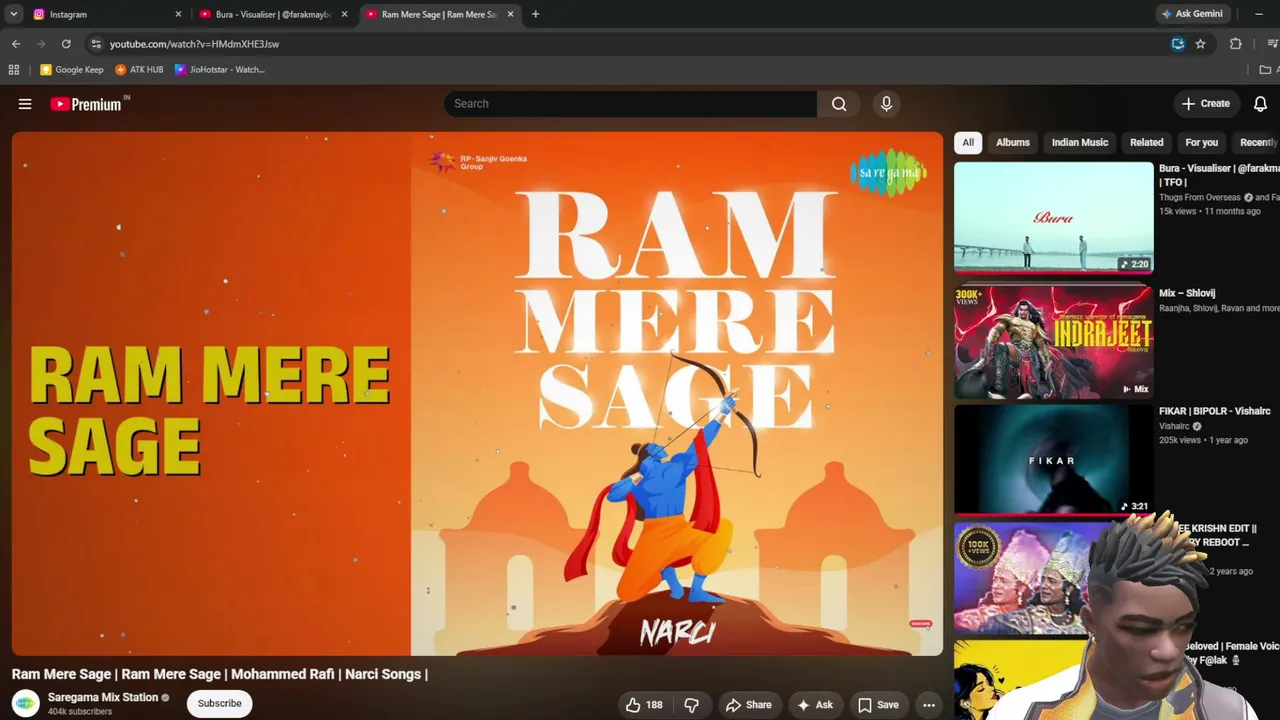This screenshot has width=1280, height=720.
Task: Select the Related filter chip
Action: coord(1147,142)
